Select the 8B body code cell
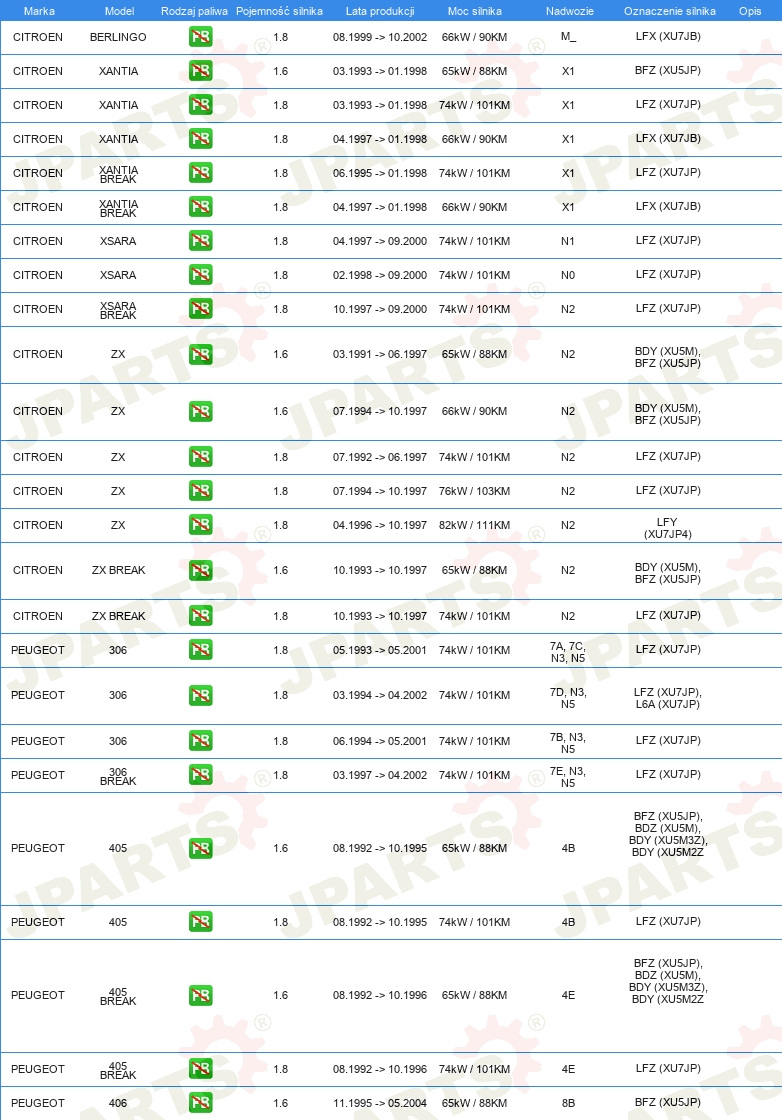The width and height of the screenshot is (782, 1120). (x=568, y=1104)
